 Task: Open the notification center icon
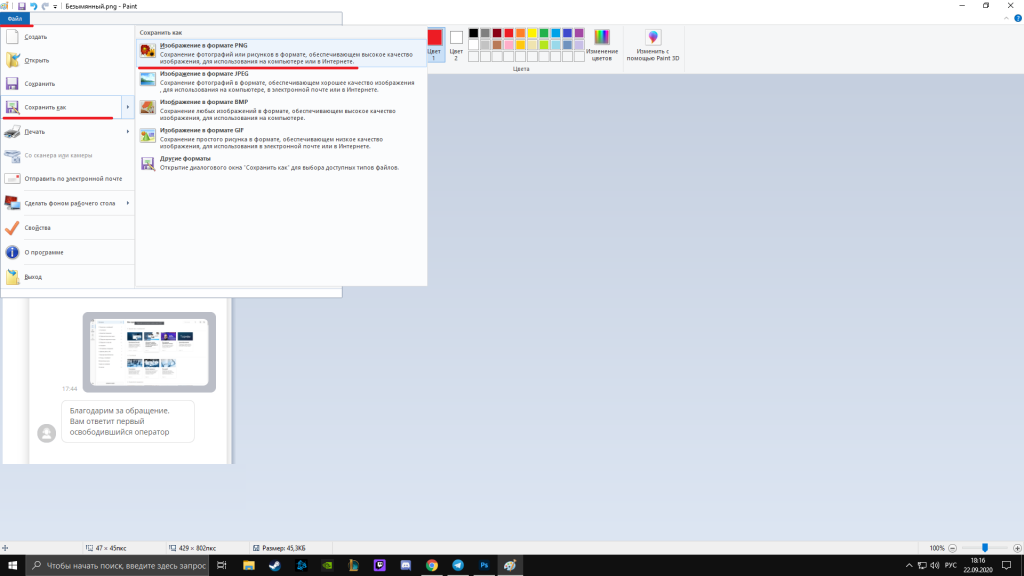tap(1007, 566)
